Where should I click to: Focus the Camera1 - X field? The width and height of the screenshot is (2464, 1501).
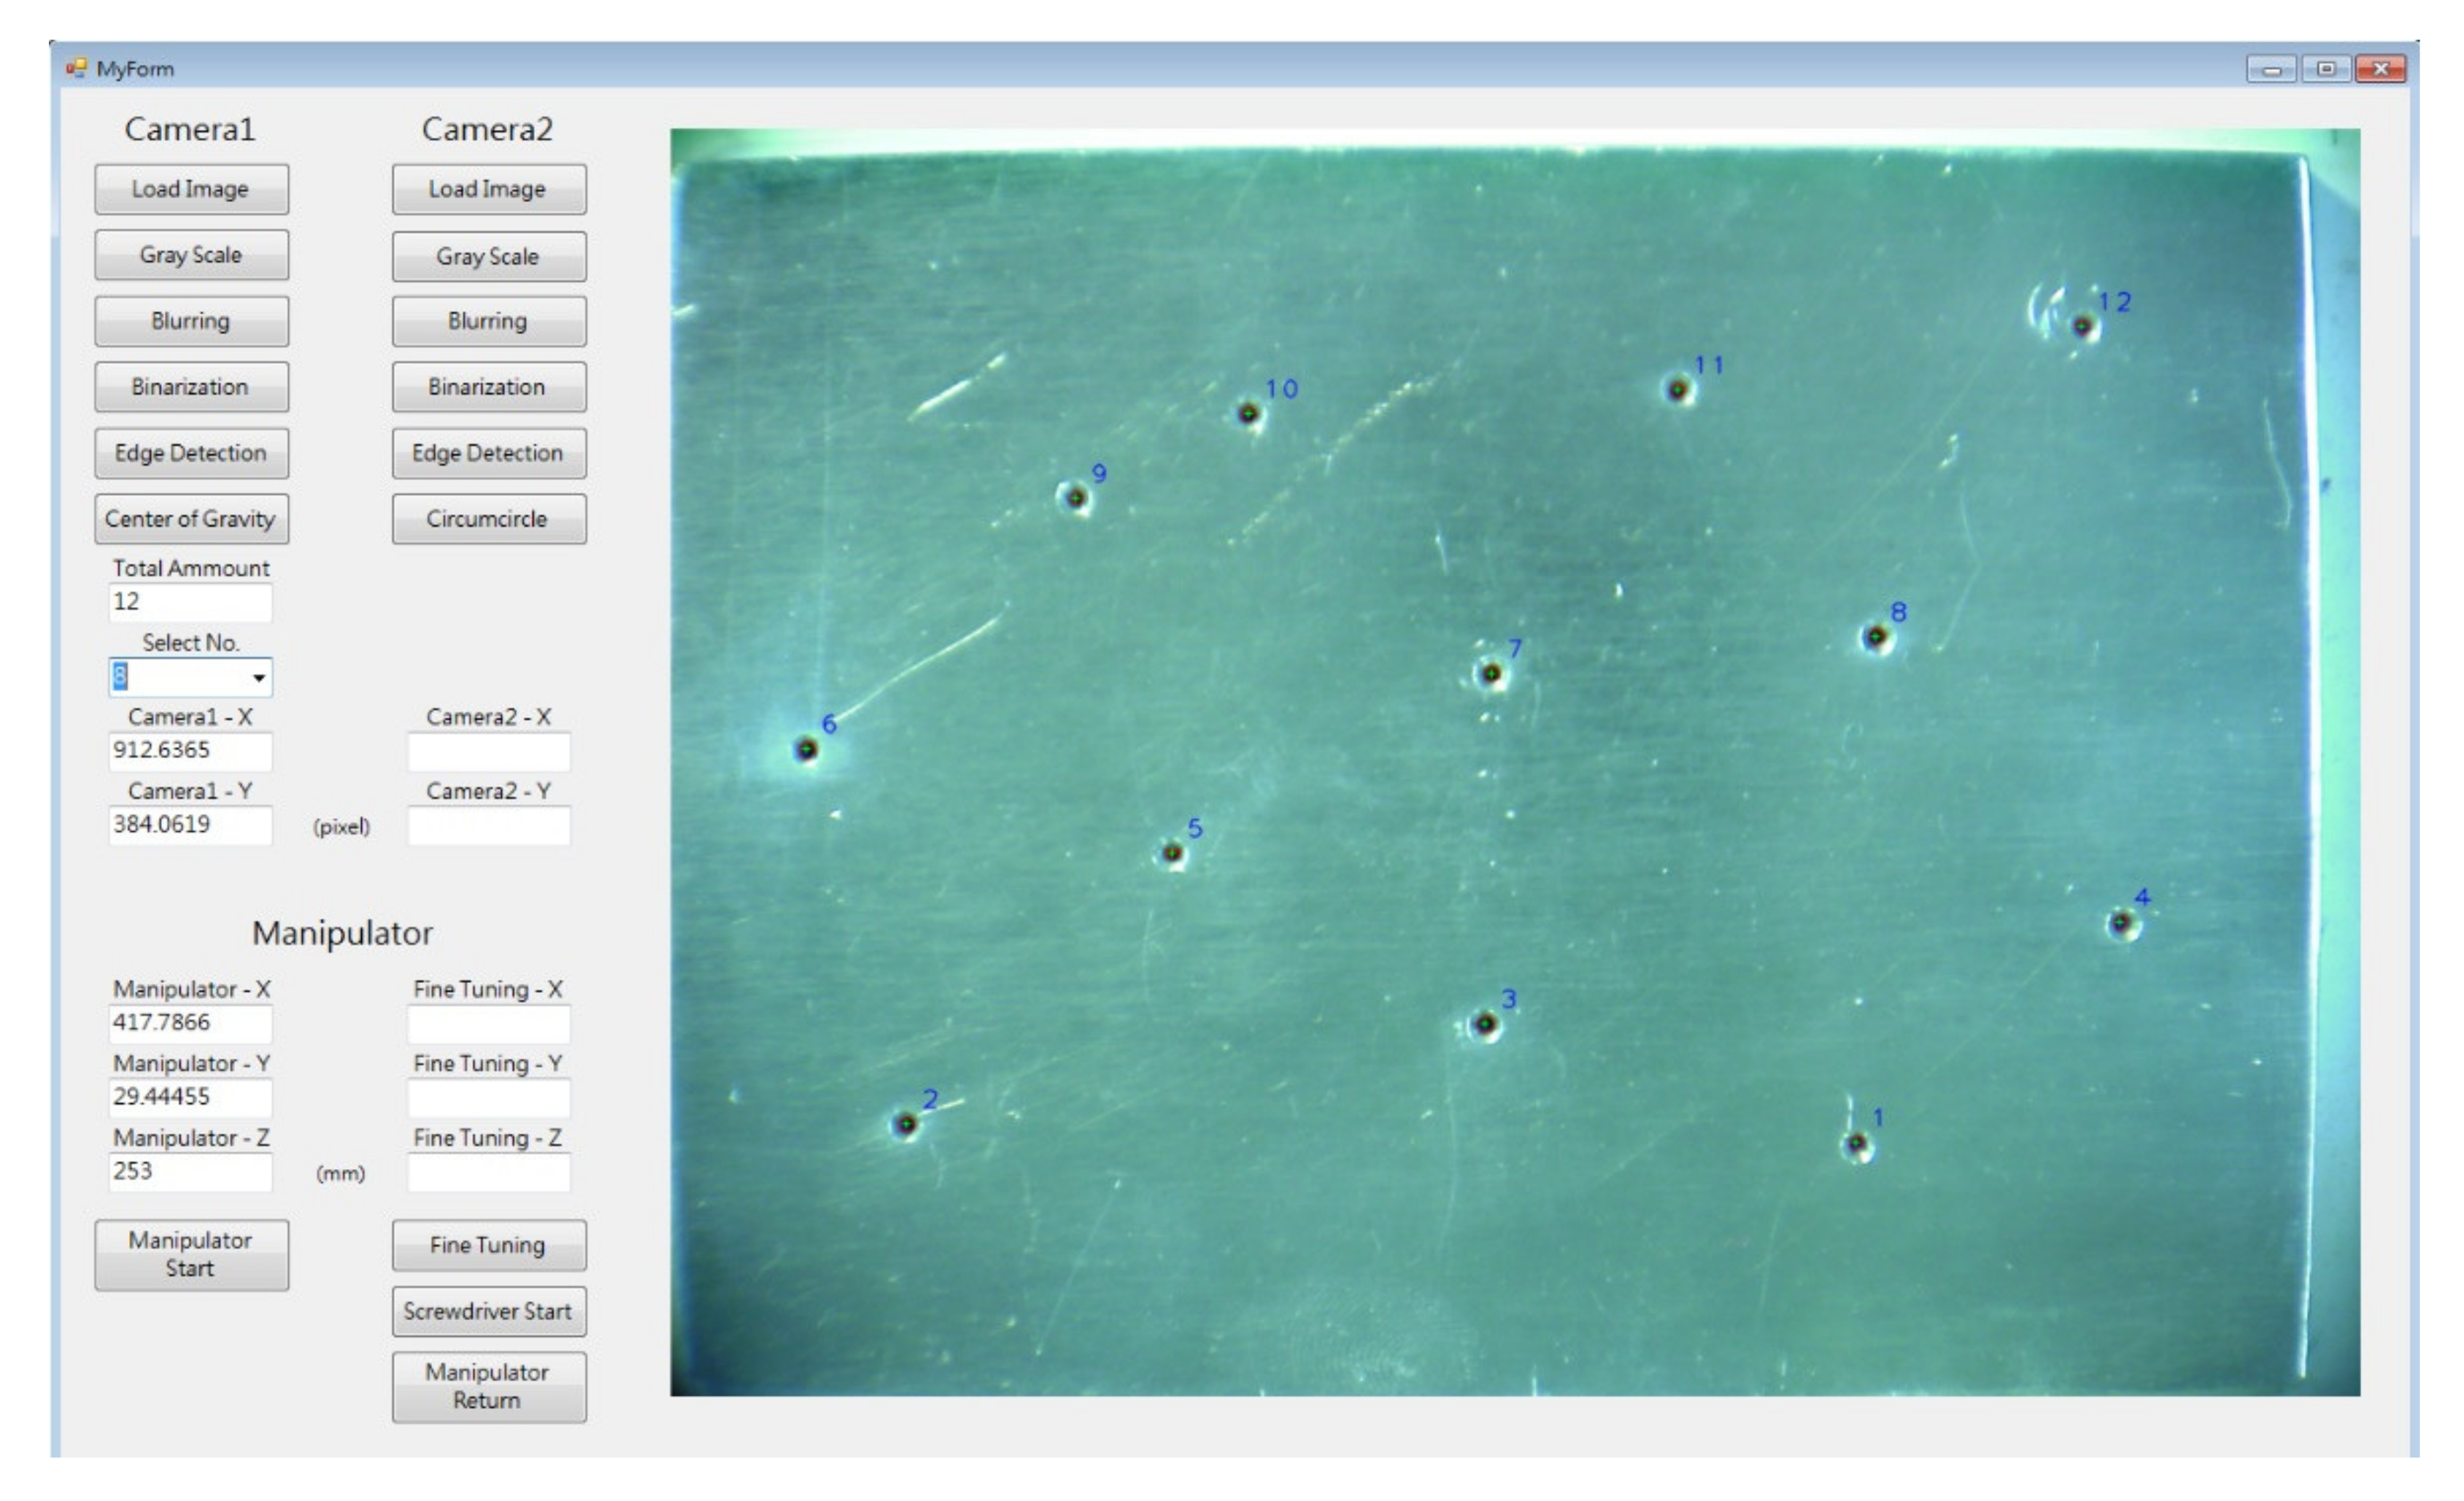190,750
